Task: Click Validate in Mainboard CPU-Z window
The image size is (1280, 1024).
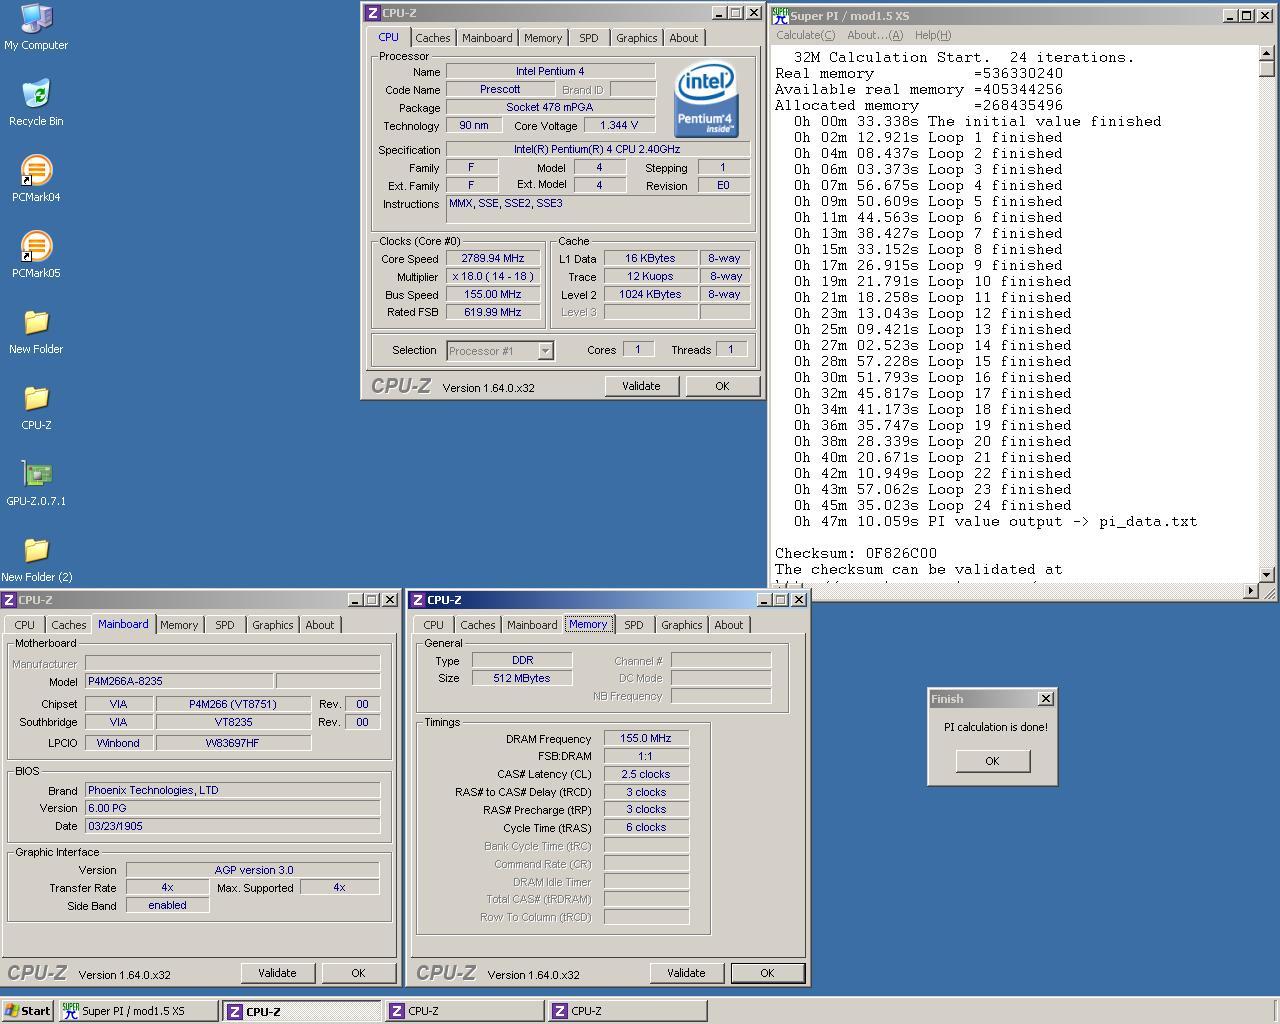Action: tap(277, 973)
